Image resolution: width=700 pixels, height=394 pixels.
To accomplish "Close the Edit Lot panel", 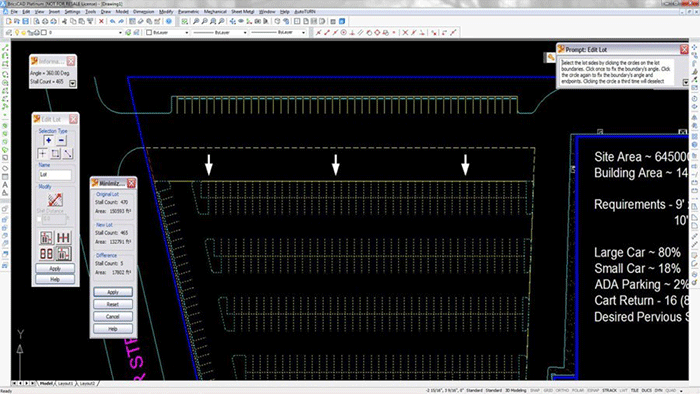I will tap(73, 119).
